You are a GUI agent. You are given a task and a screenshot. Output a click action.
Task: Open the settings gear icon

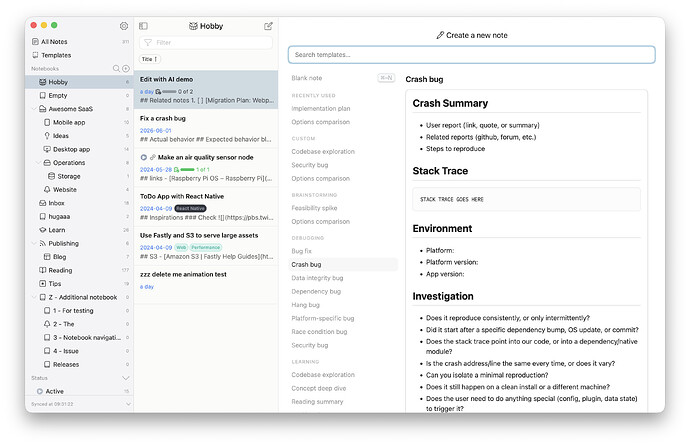[124, 26]
